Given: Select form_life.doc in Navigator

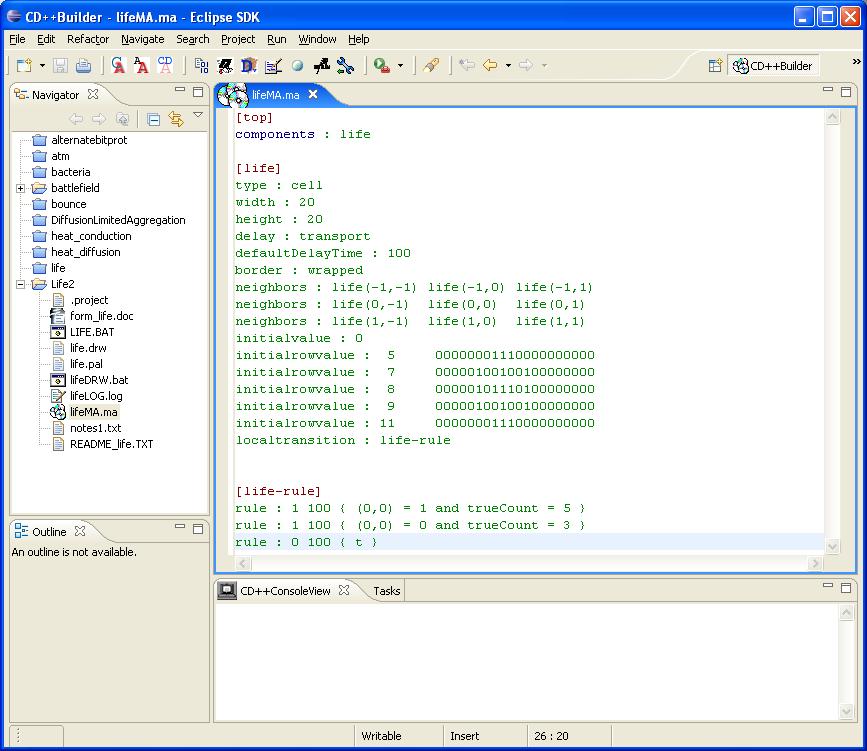Looking at the screenshot, I should (x=102, y=316).
